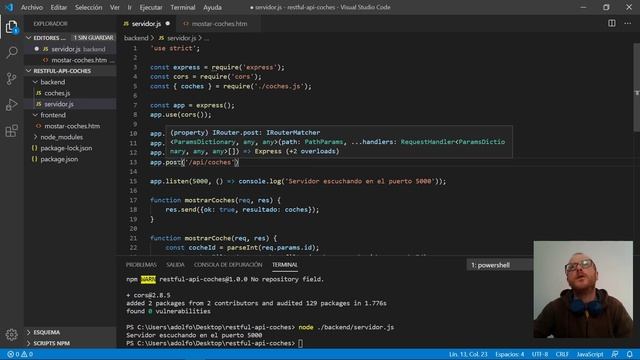Collapse the backend folder
640x360 pixels.
36,82
